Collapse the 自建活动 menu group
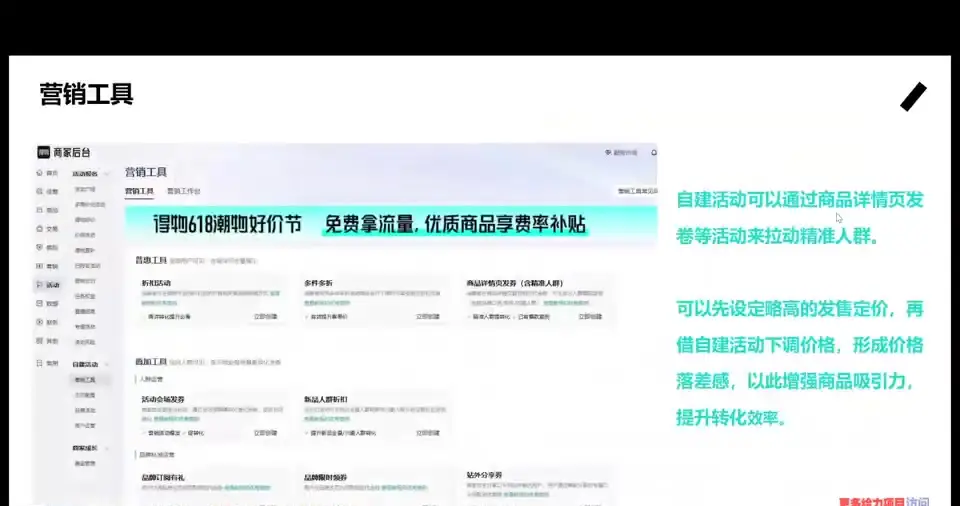The image size is (960, 506). pyautogui.click(x=108, y=365)
